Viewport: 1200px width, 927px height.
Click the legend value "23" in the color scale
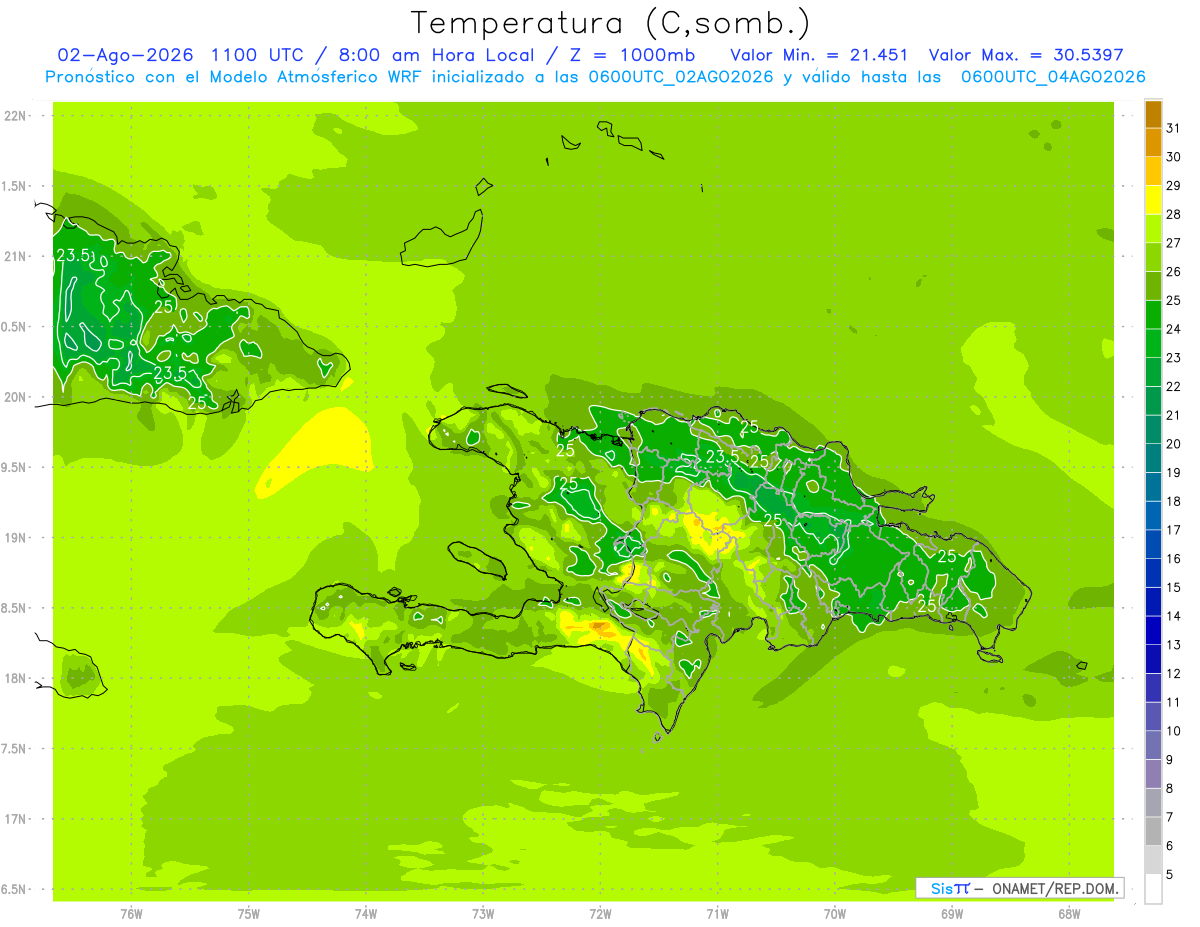pyautogui.click(x=1173, y=358)
